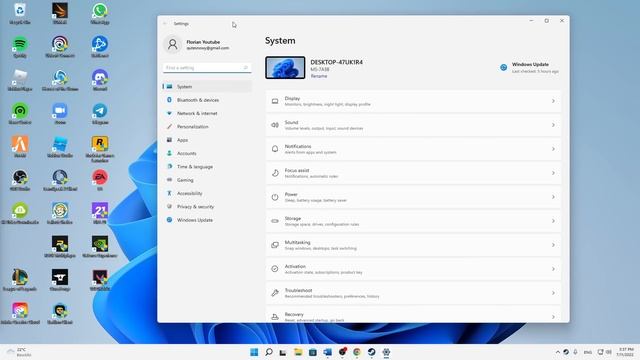This screenshot has width=640, height=360.
Task: Click the Settings back arrow
Action: point(165,24)
